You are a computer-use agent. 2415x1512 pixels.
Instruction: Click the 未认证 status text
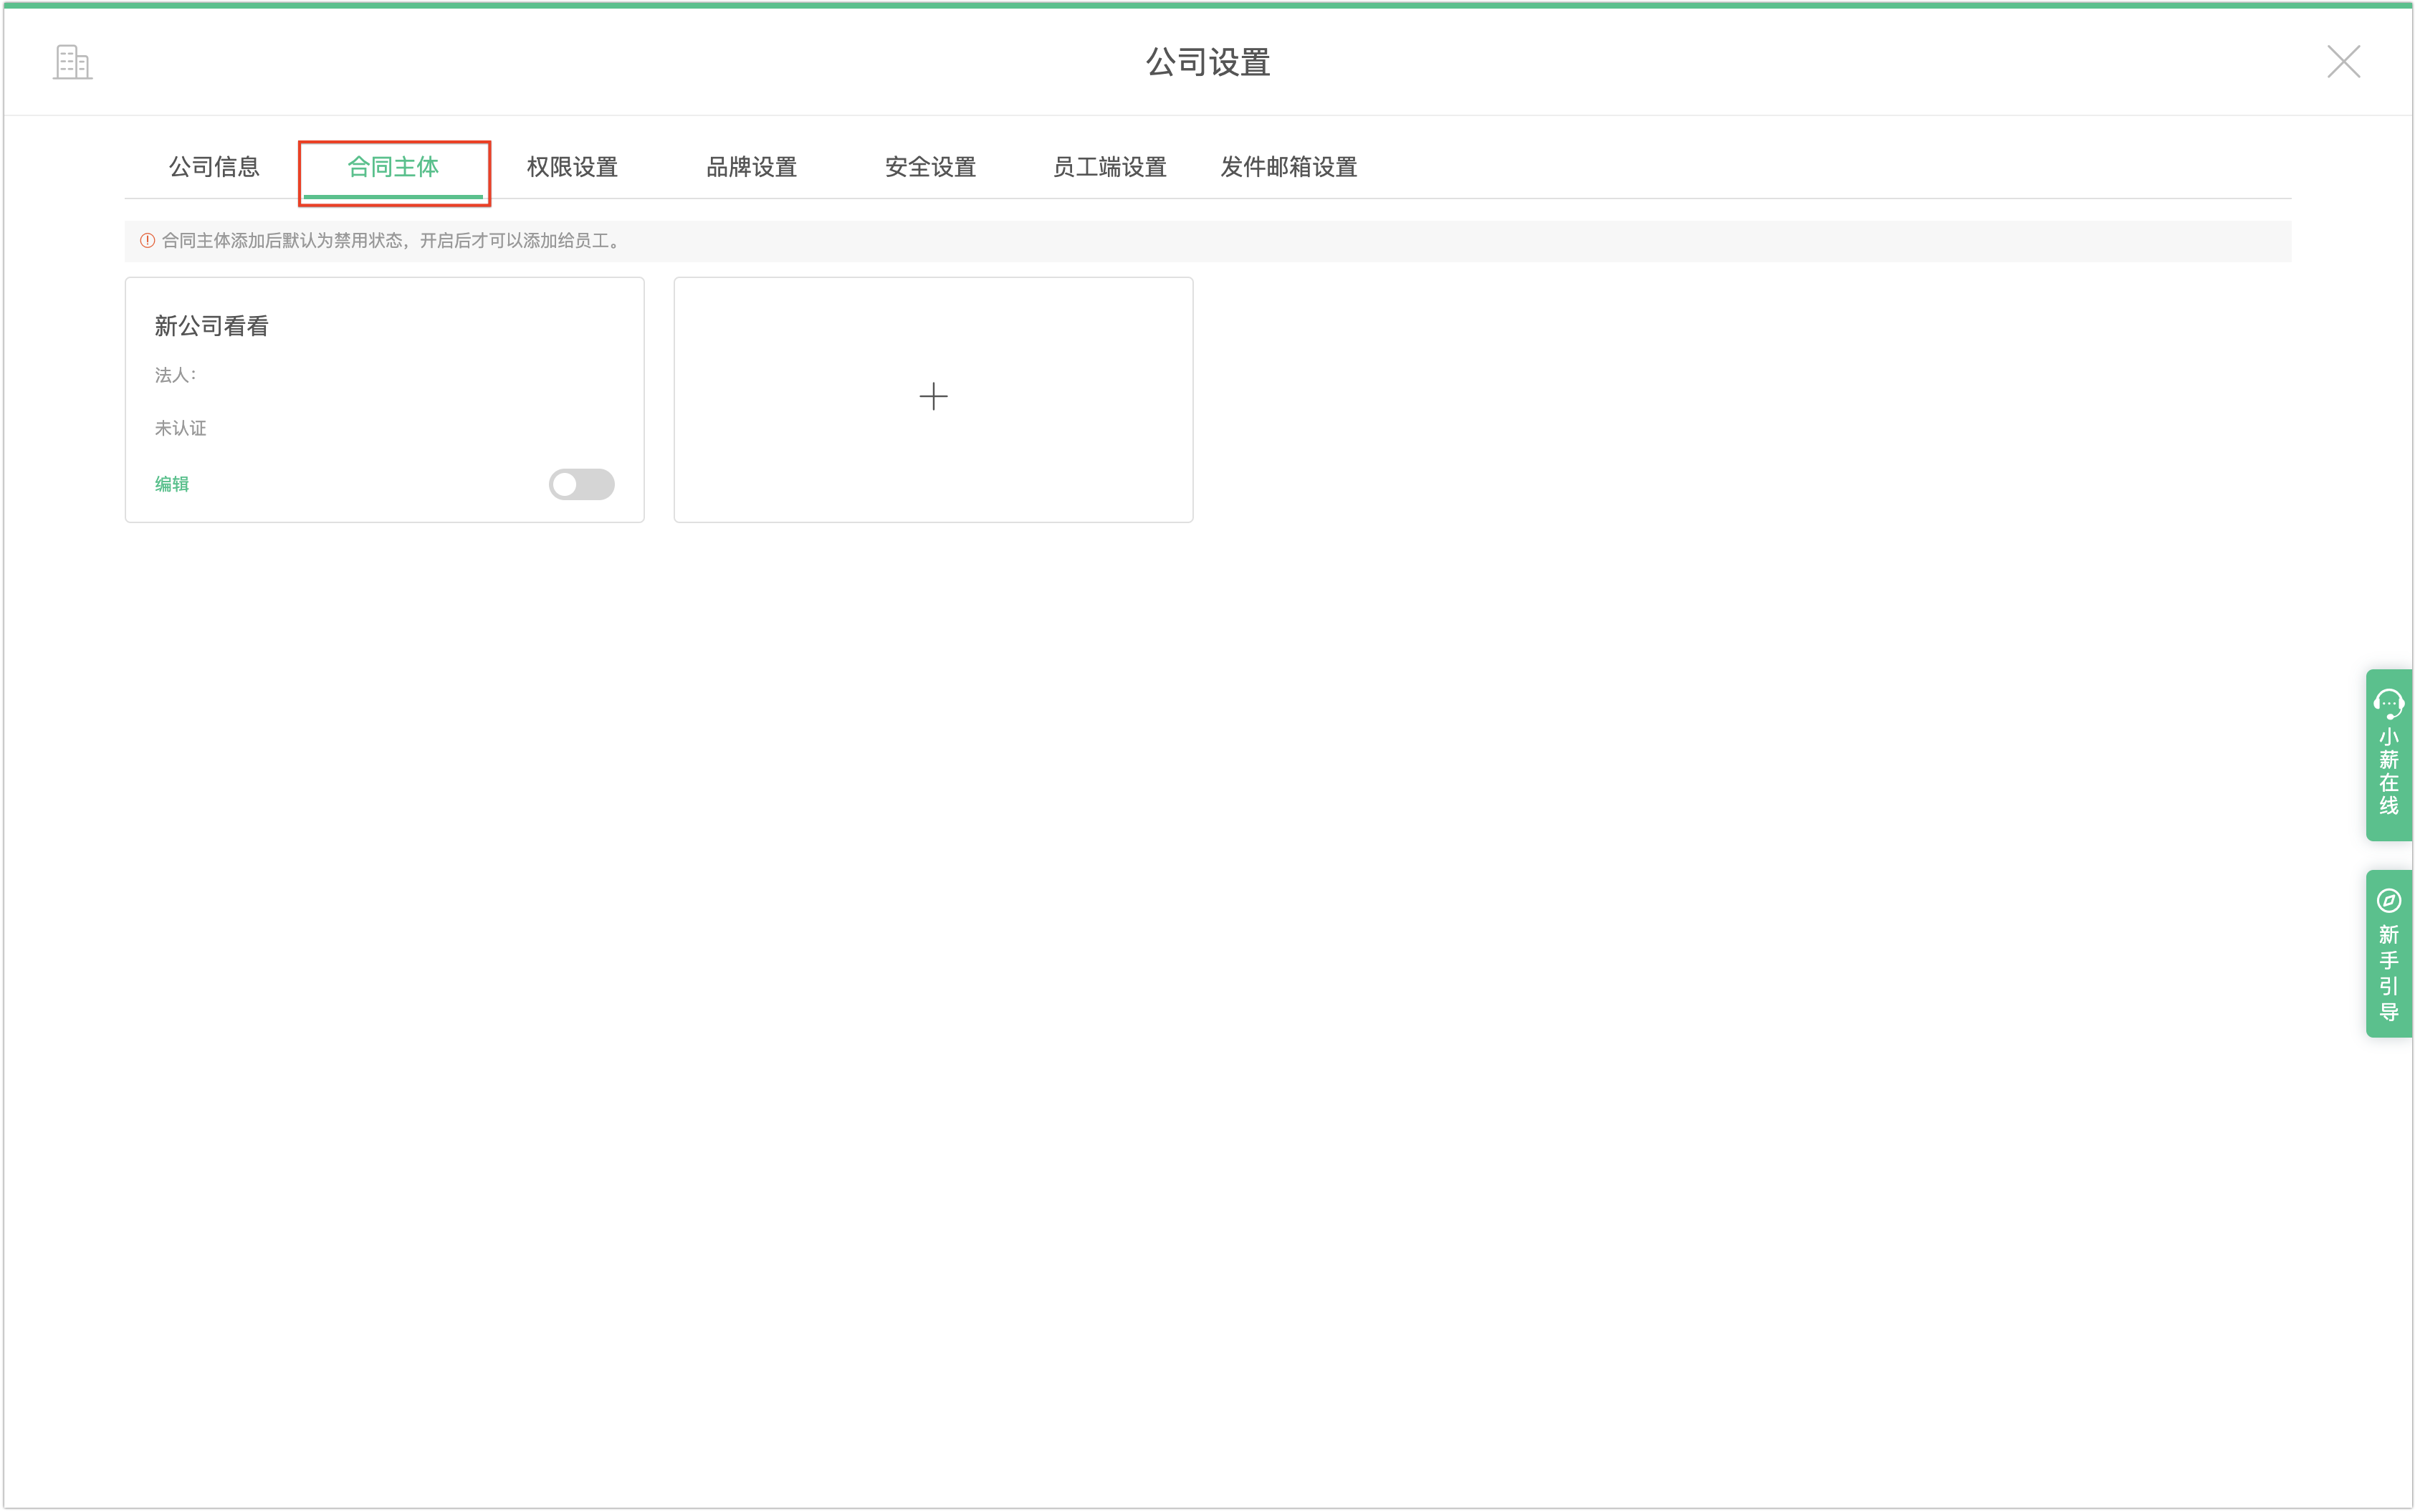(180, 428)
